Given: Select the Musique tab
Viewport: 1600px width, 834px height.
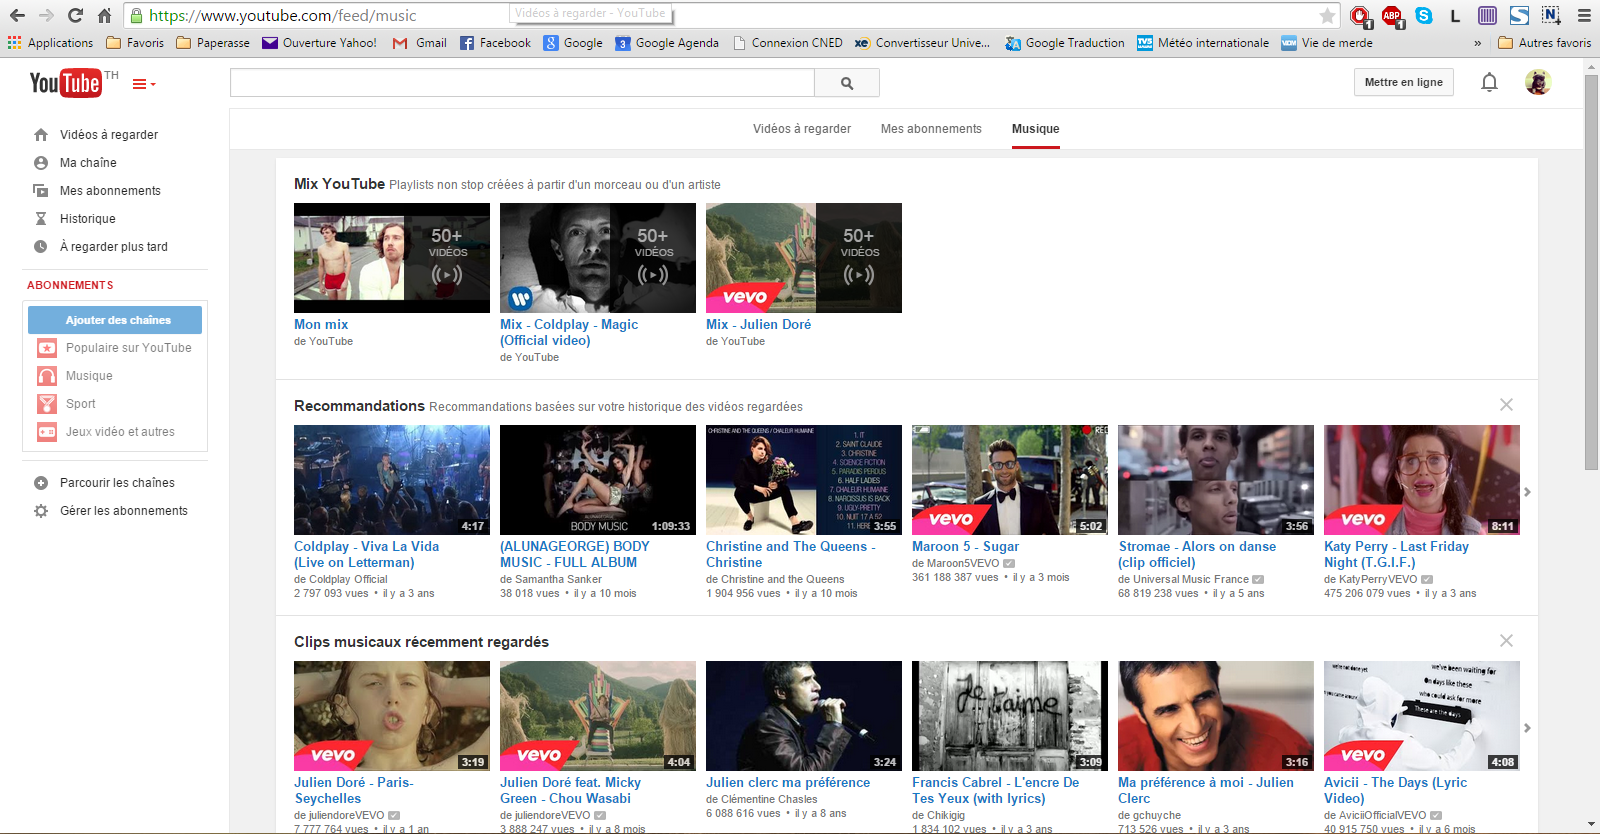Looking at the screenshot, I should tap(1035, 129).
